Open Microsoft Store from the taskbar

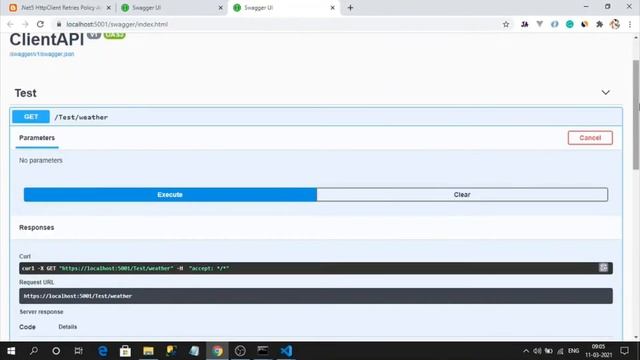125,351
